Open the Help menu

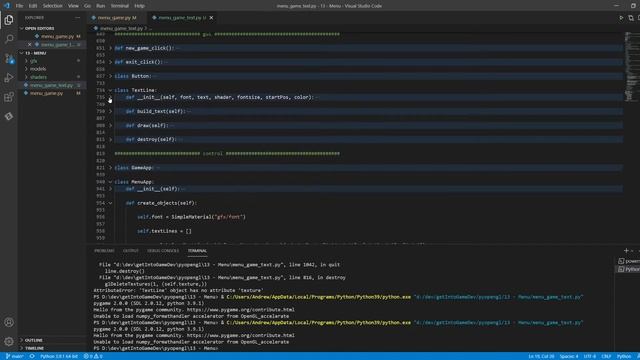139,6
